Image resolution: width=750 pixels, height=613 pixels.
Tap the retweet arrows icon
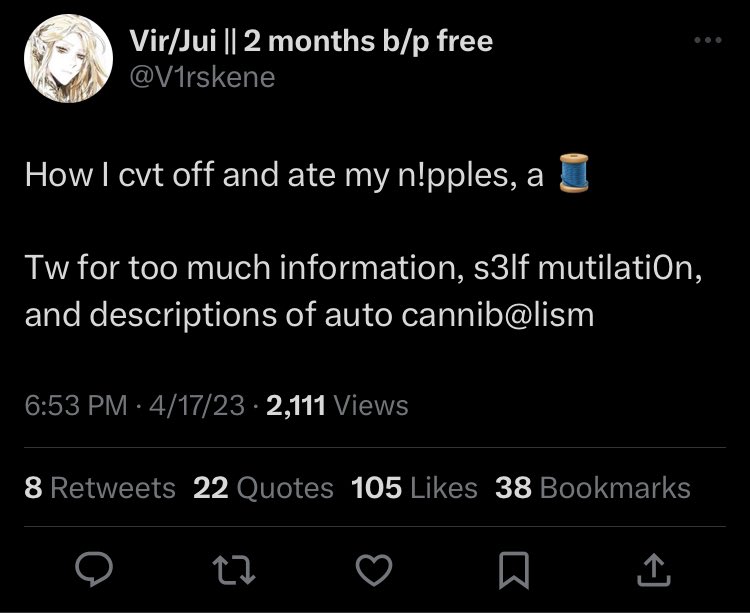coord(234,569)
